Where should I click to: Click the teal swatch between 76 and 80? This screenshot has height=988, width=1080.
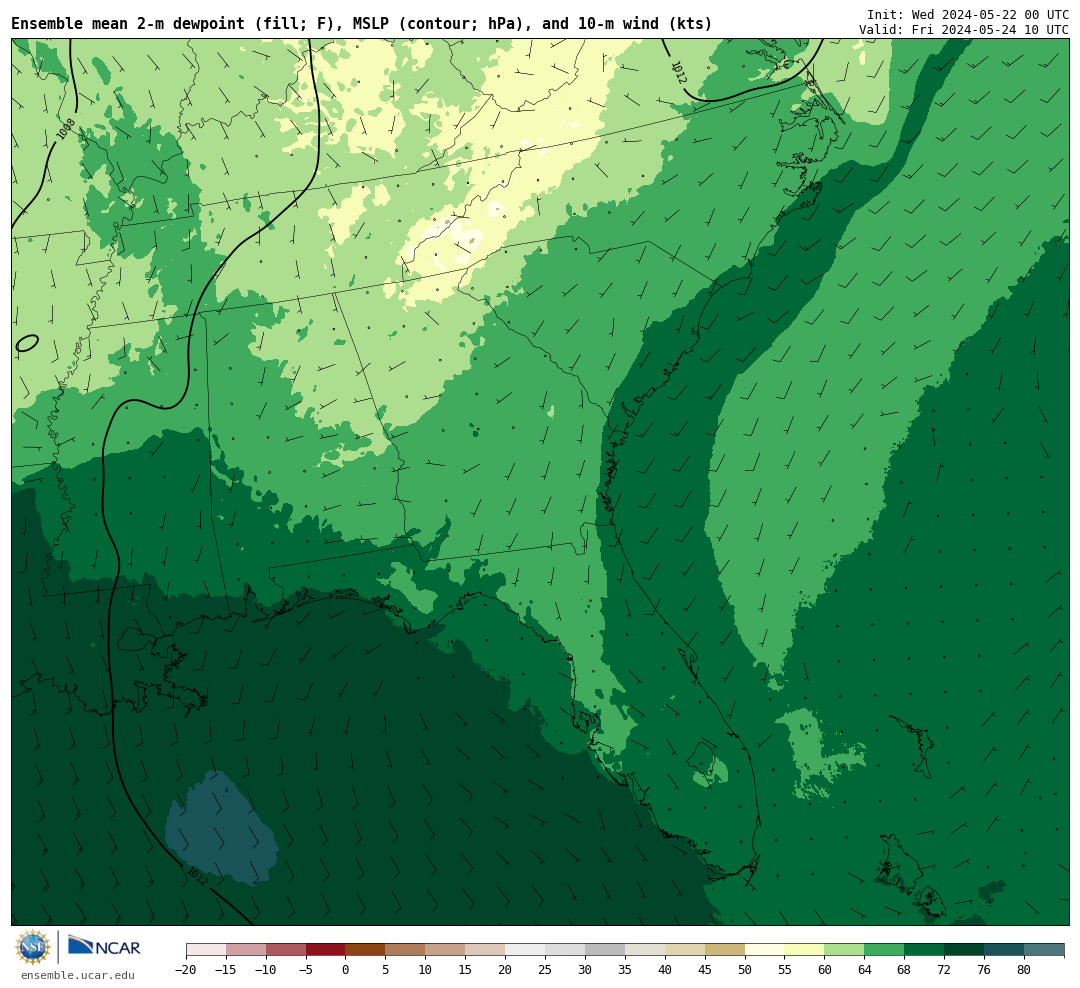click(1004, 950)
